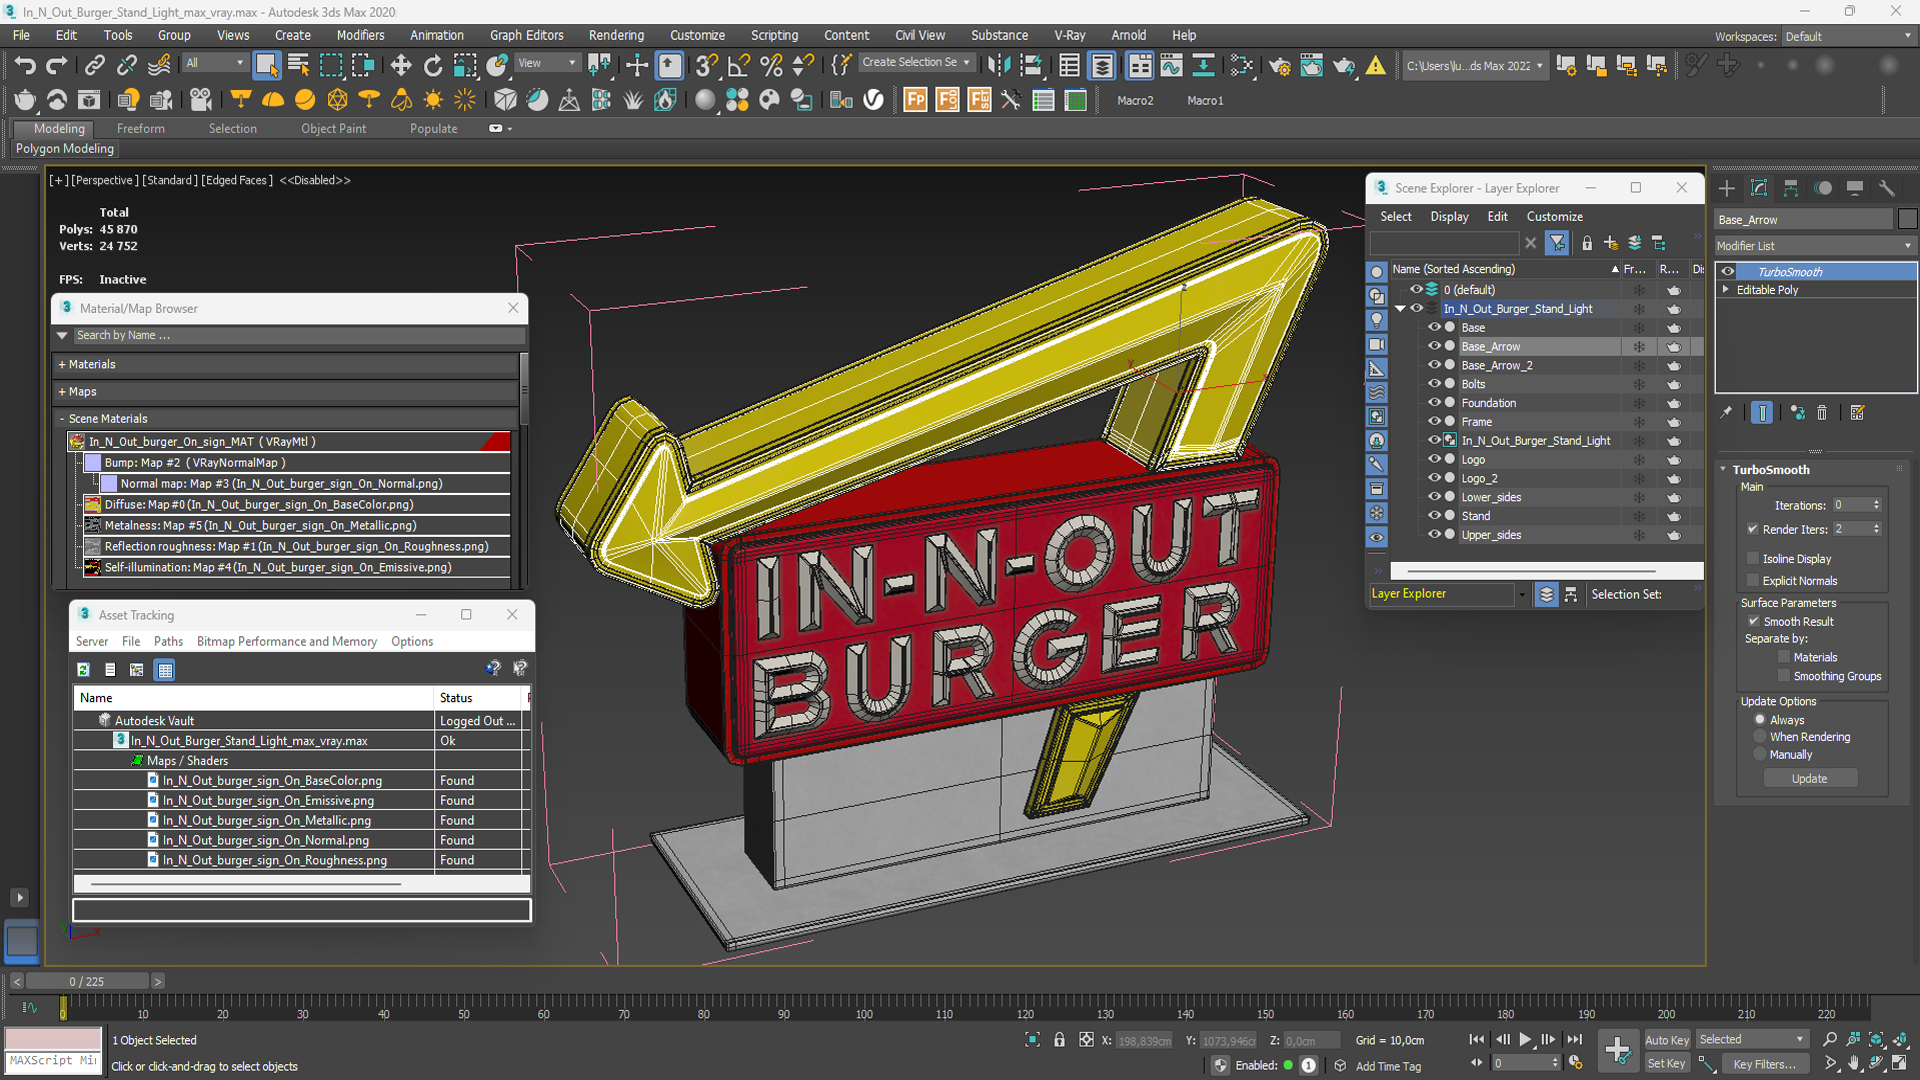Choose the Select and Move tool
This screenshot has height=1080, width=1920.
coord(400,66)
